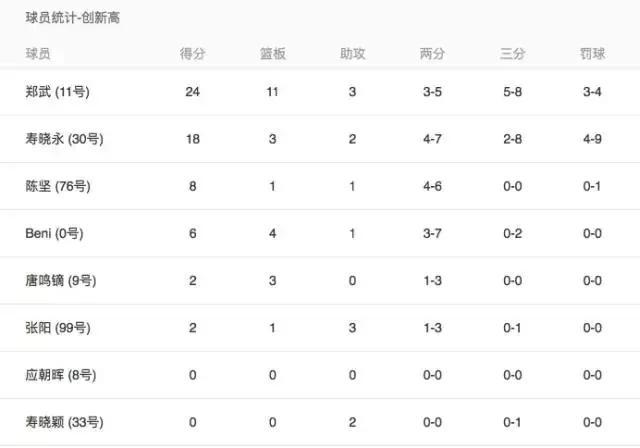Select the 助攻 column header
Screen dimensions: 640x448
(352, 54)
